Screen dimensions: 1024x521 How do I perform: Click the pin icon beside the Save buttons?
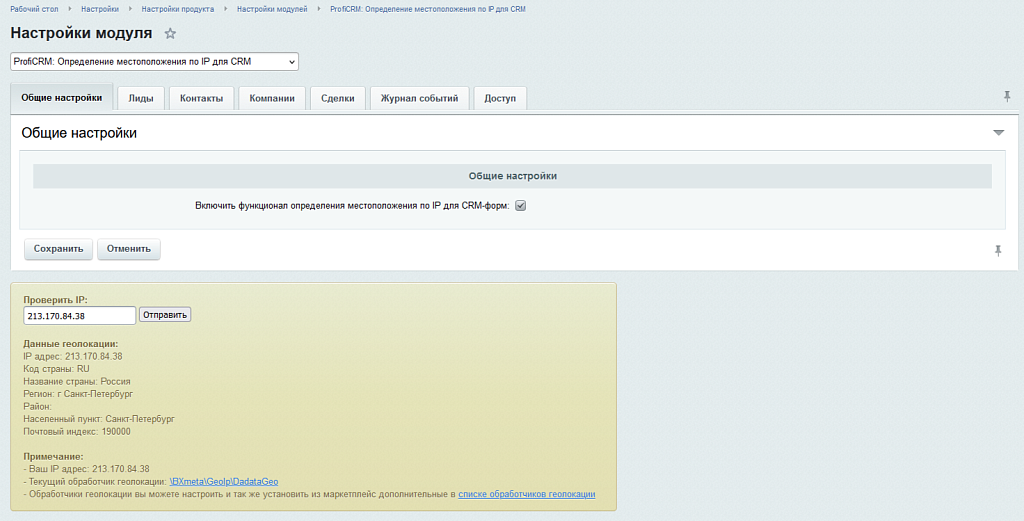point(997,251)
